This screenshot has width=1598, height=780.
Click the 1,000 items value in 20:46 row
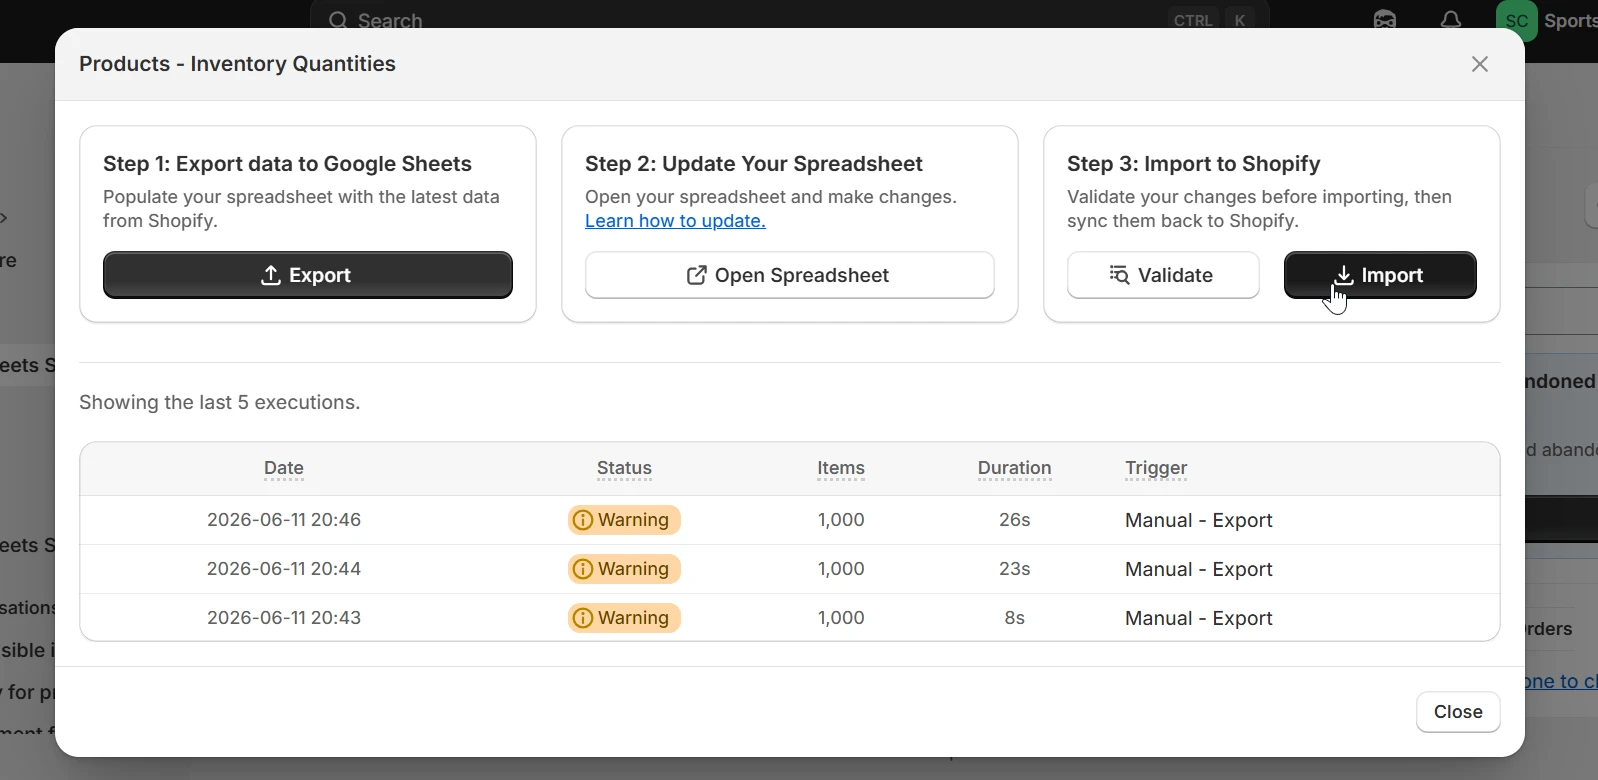pos(842,521)
